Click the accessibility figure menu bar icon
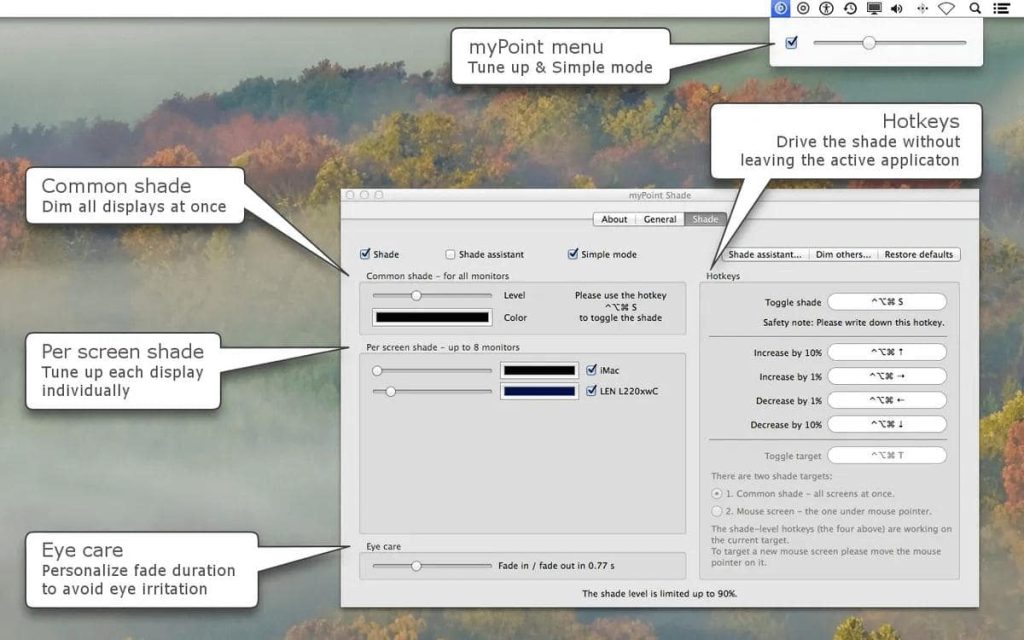This screenshot has height=640, width=1024. coord(826,8)
